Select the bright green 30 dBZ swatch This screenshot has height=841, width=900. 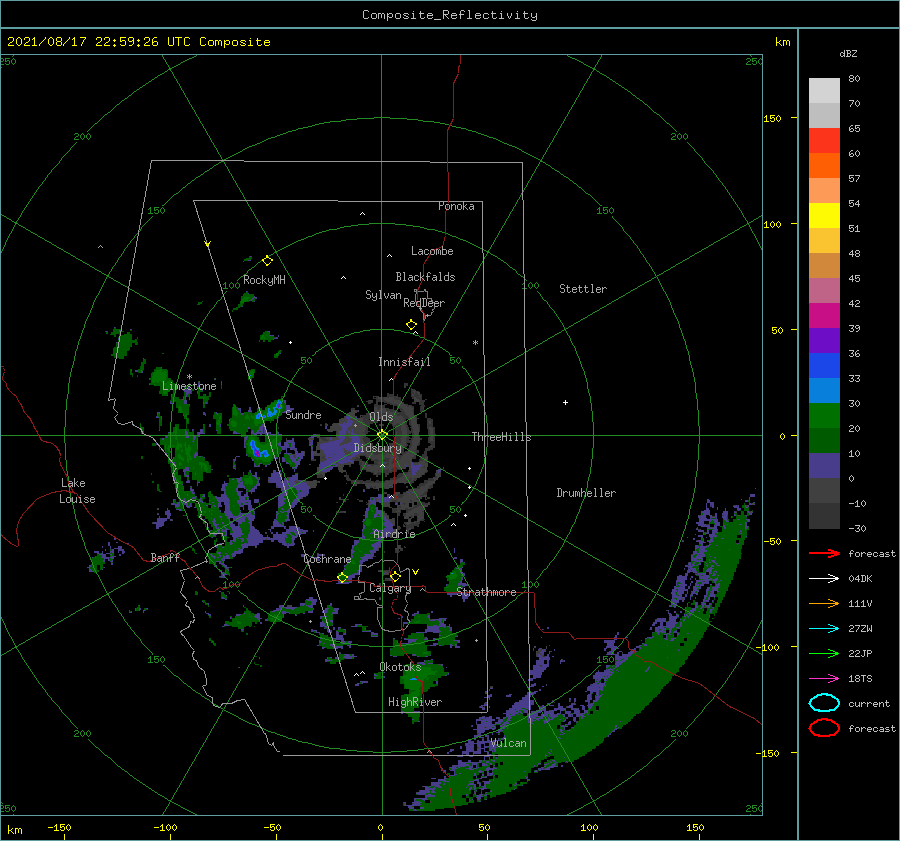pos(824,416)
